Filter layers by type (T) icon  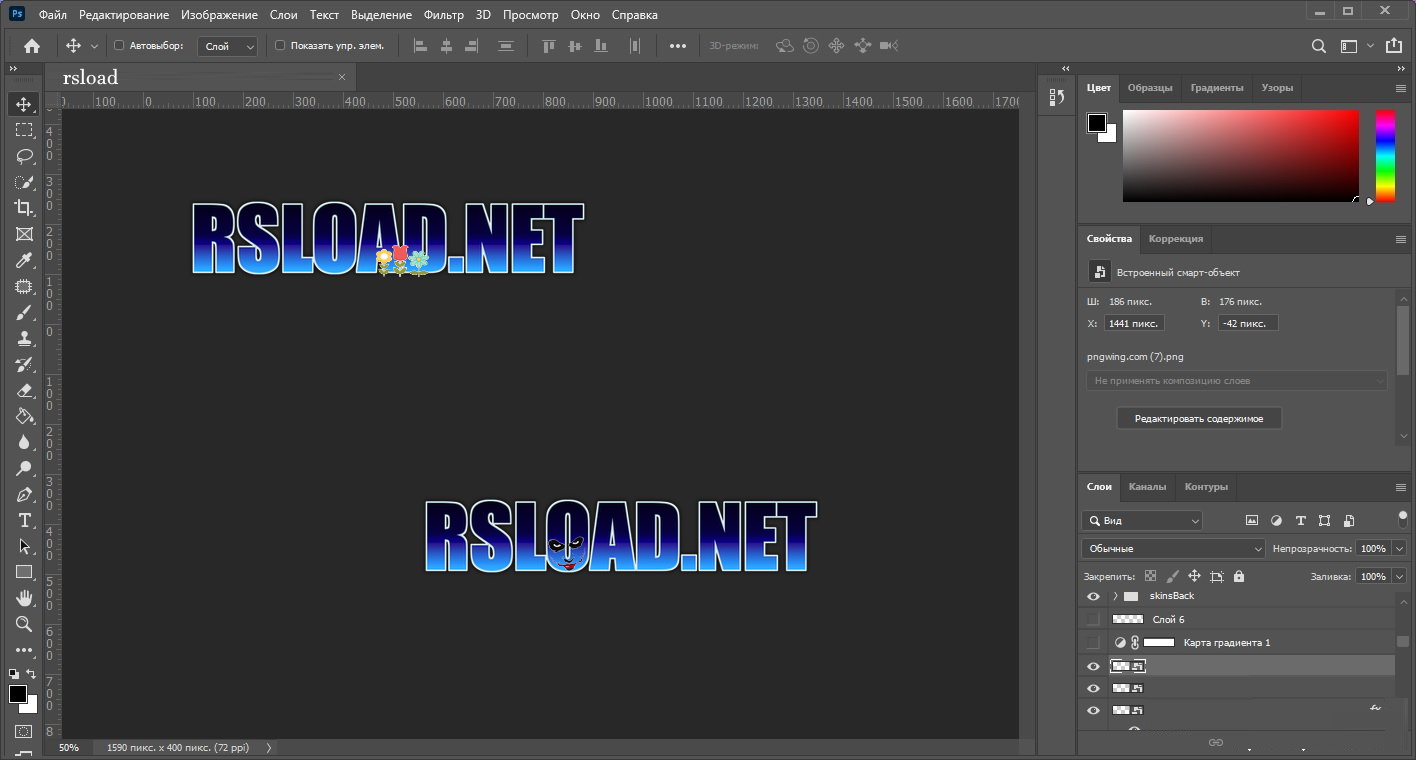click(1301, 521)
